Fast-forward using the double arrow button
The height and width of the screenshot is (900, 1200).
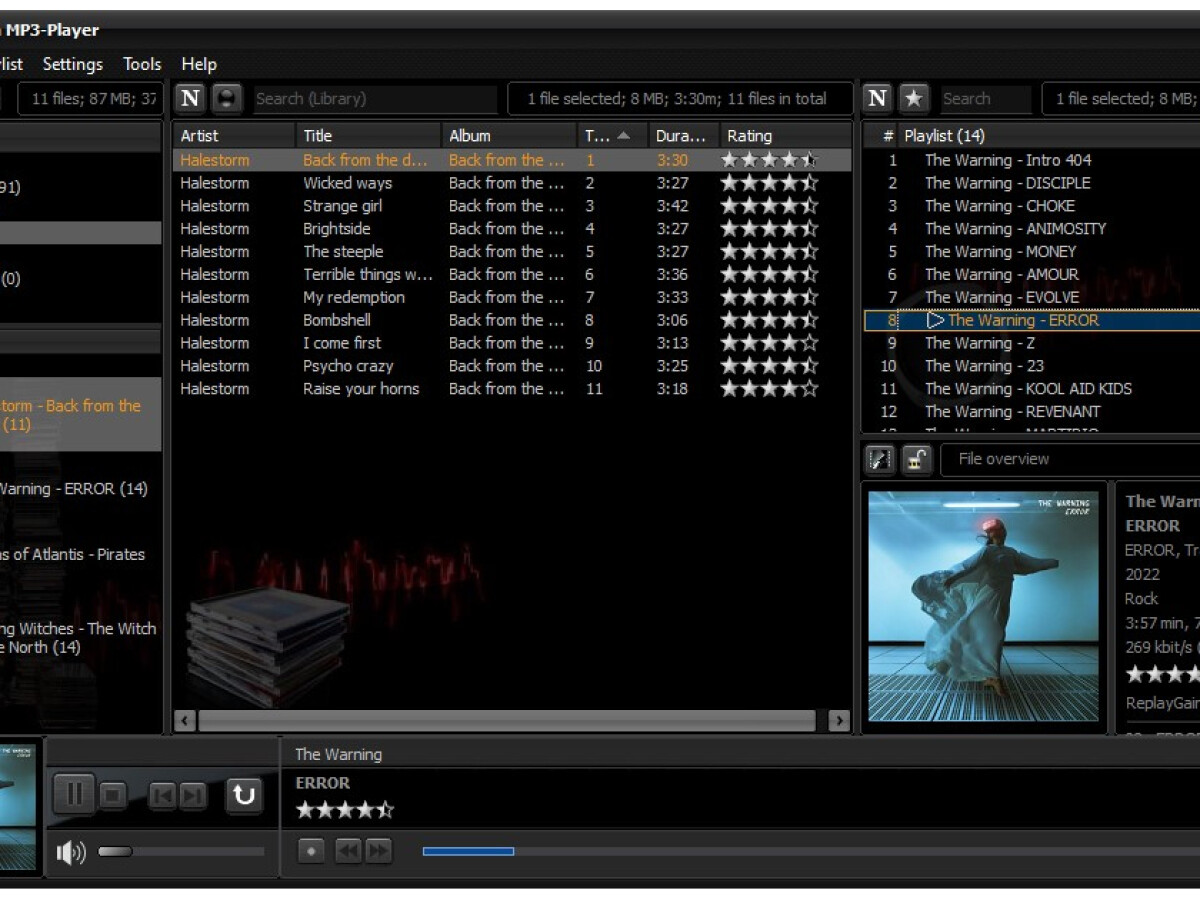click(x=378, y=851)
